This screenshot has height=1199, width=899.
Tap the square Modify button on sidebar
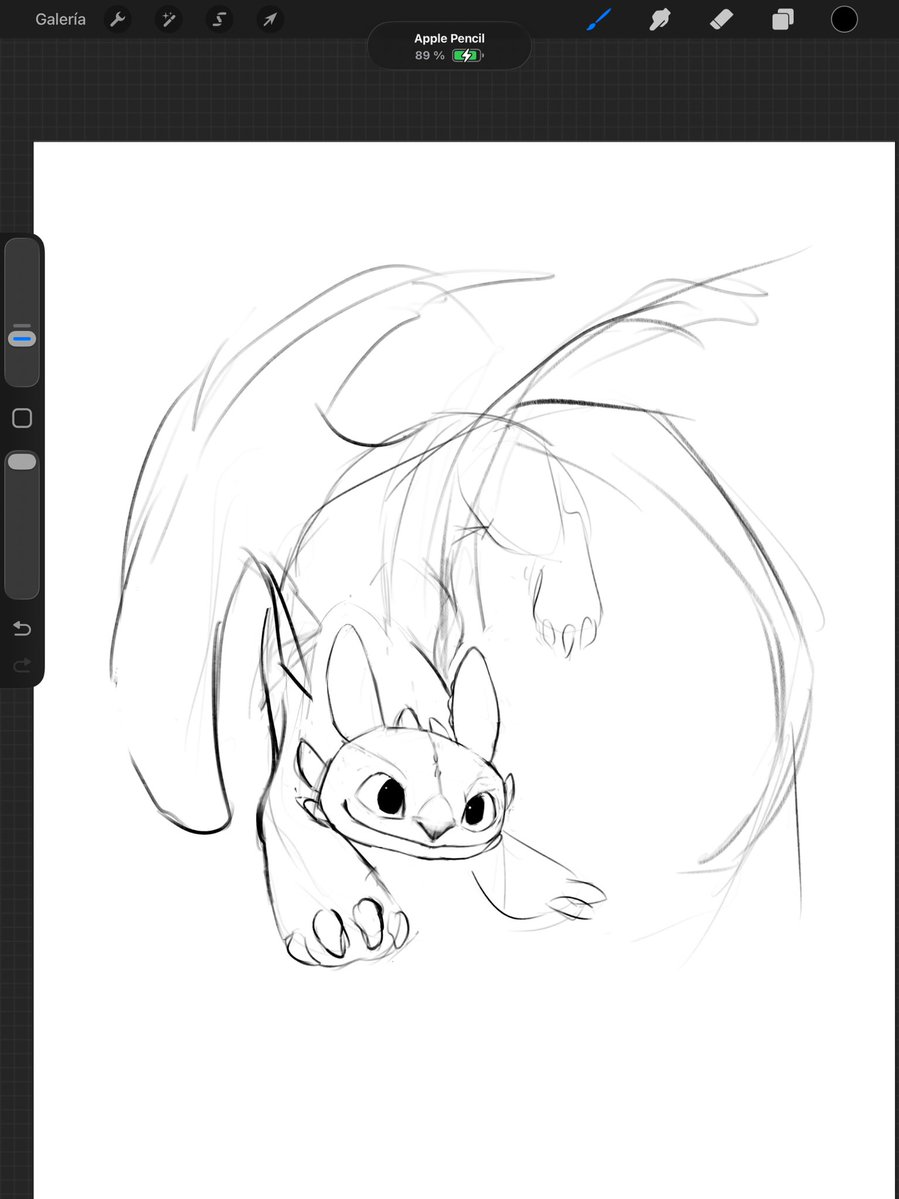(x=22, y=418)
